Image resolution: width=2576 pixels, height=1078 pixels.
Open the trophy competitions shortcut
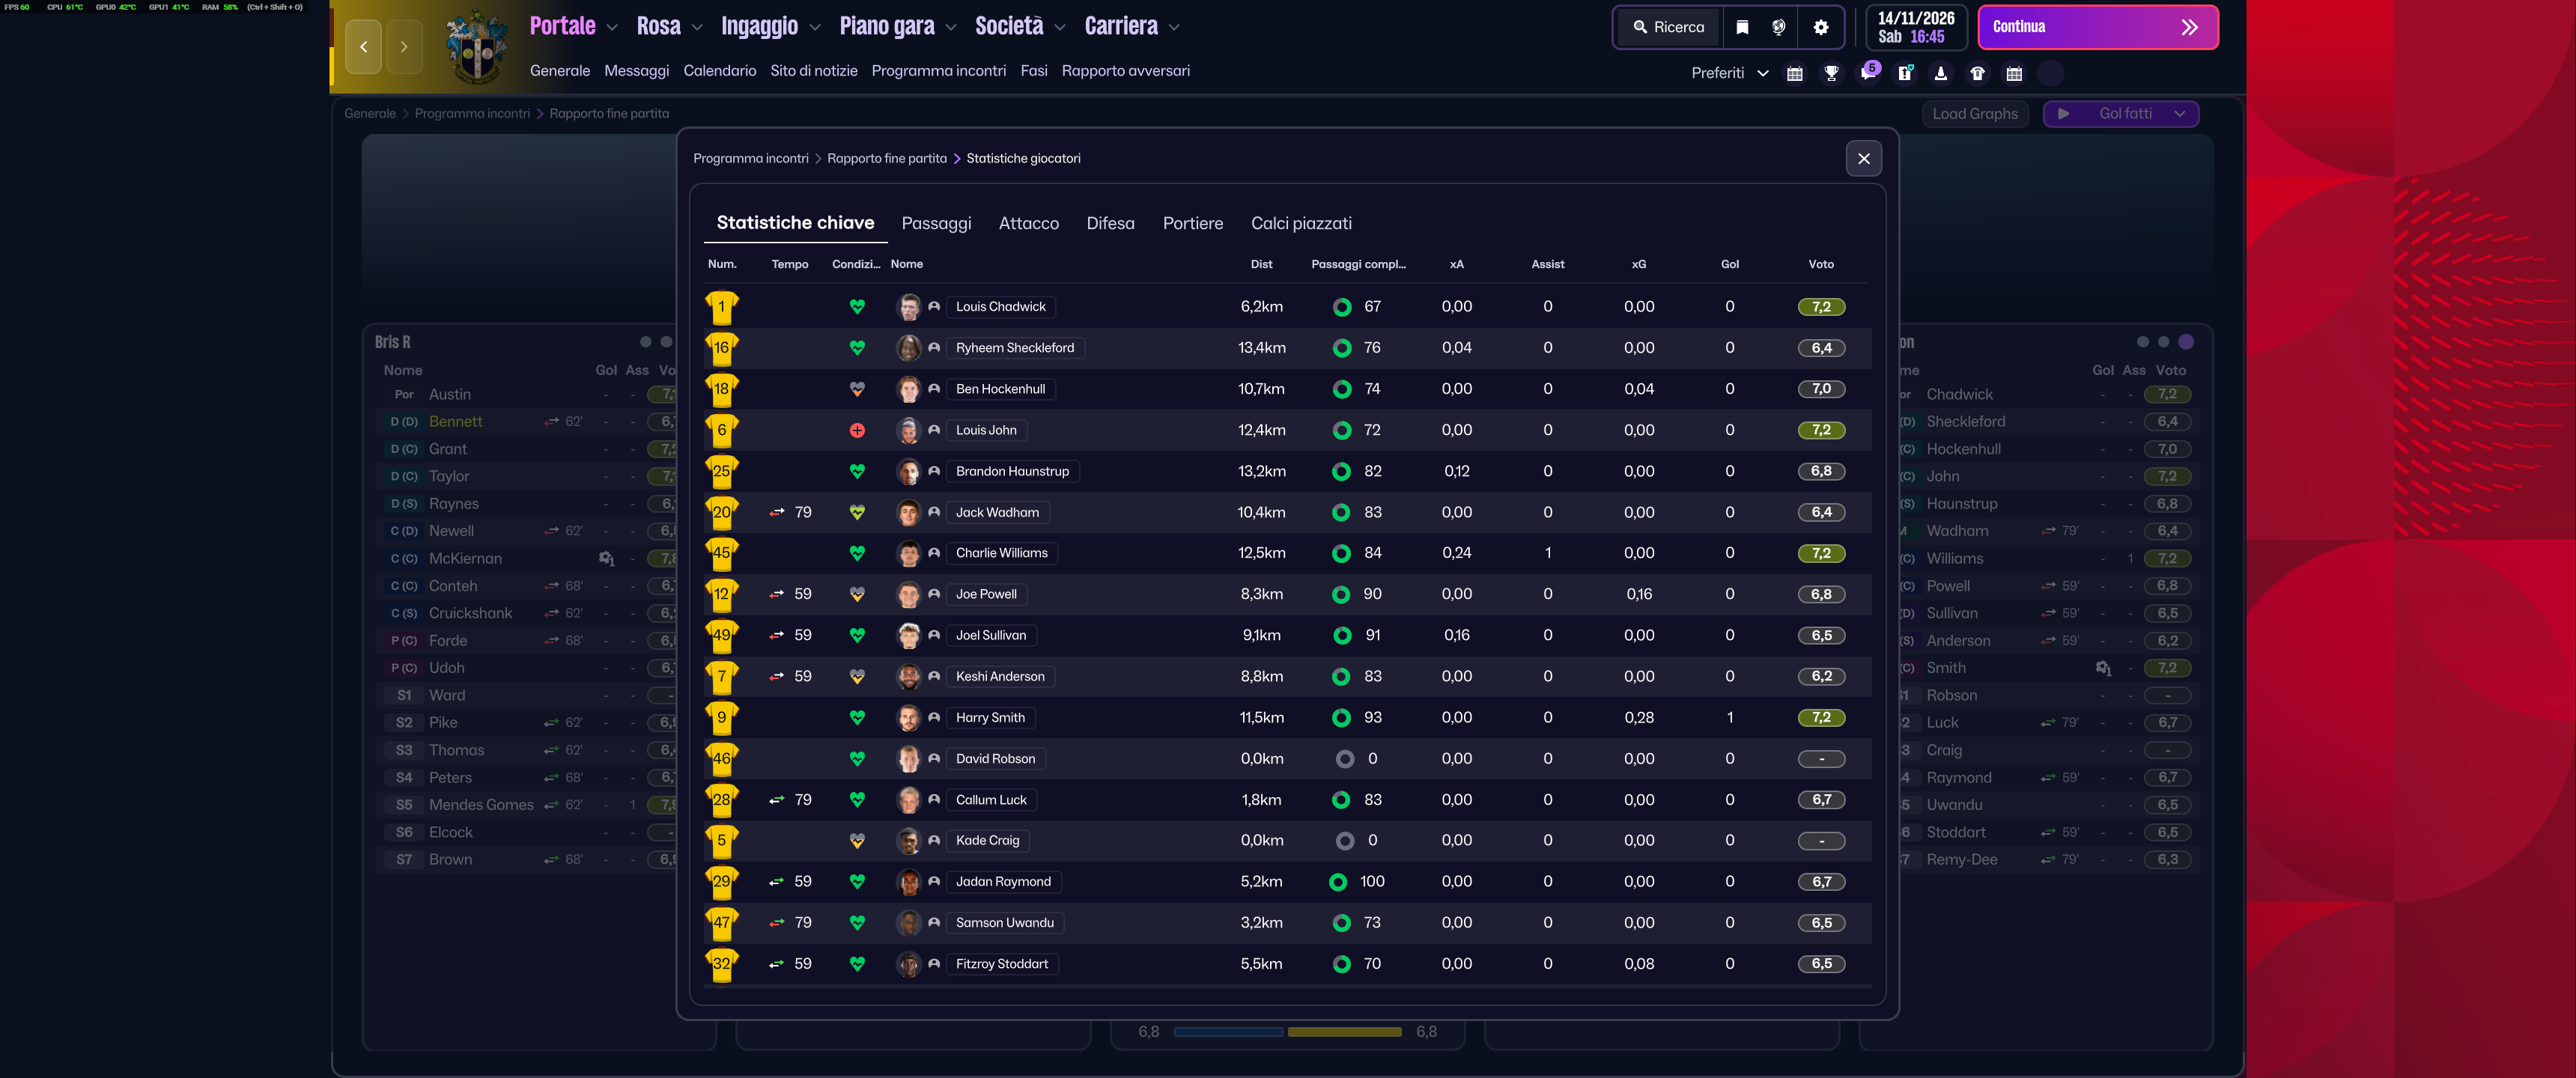pyautogui.click(x=1831, y=73)
